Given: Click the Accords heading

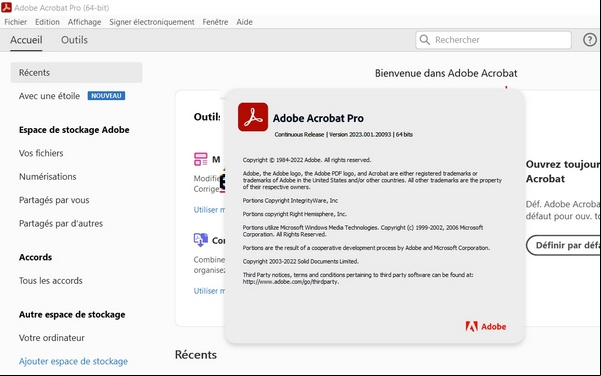Looking at the screenshot, I should 35,257.
